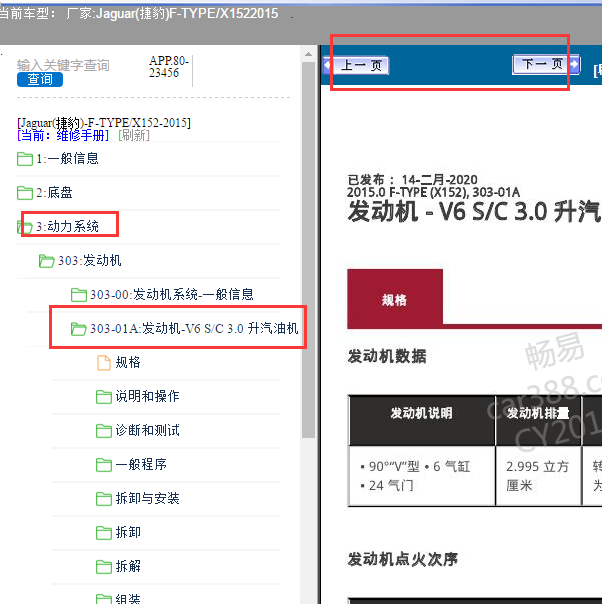Click folder icon beside 拆卸与安装

click(x=104, y=499)
